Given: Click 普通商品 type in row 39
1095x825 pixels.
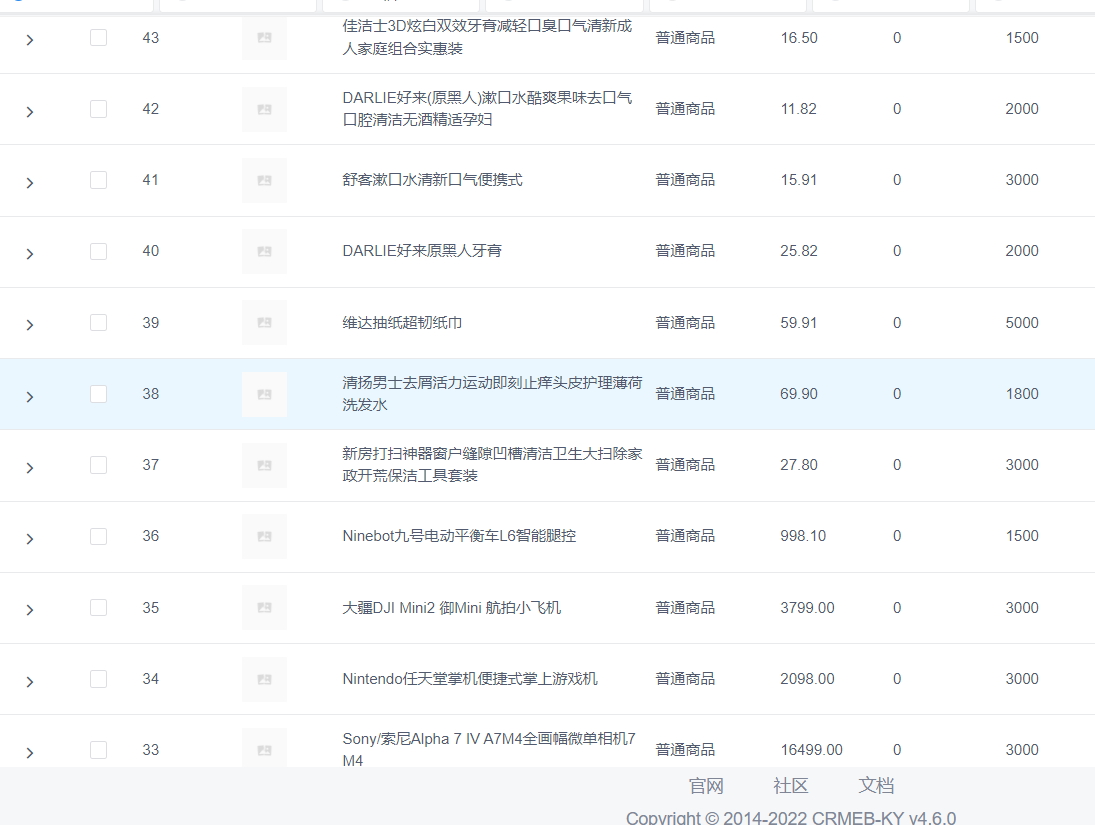Looking at the screenshot, I should pyautogui.click(x=685, y=323).
